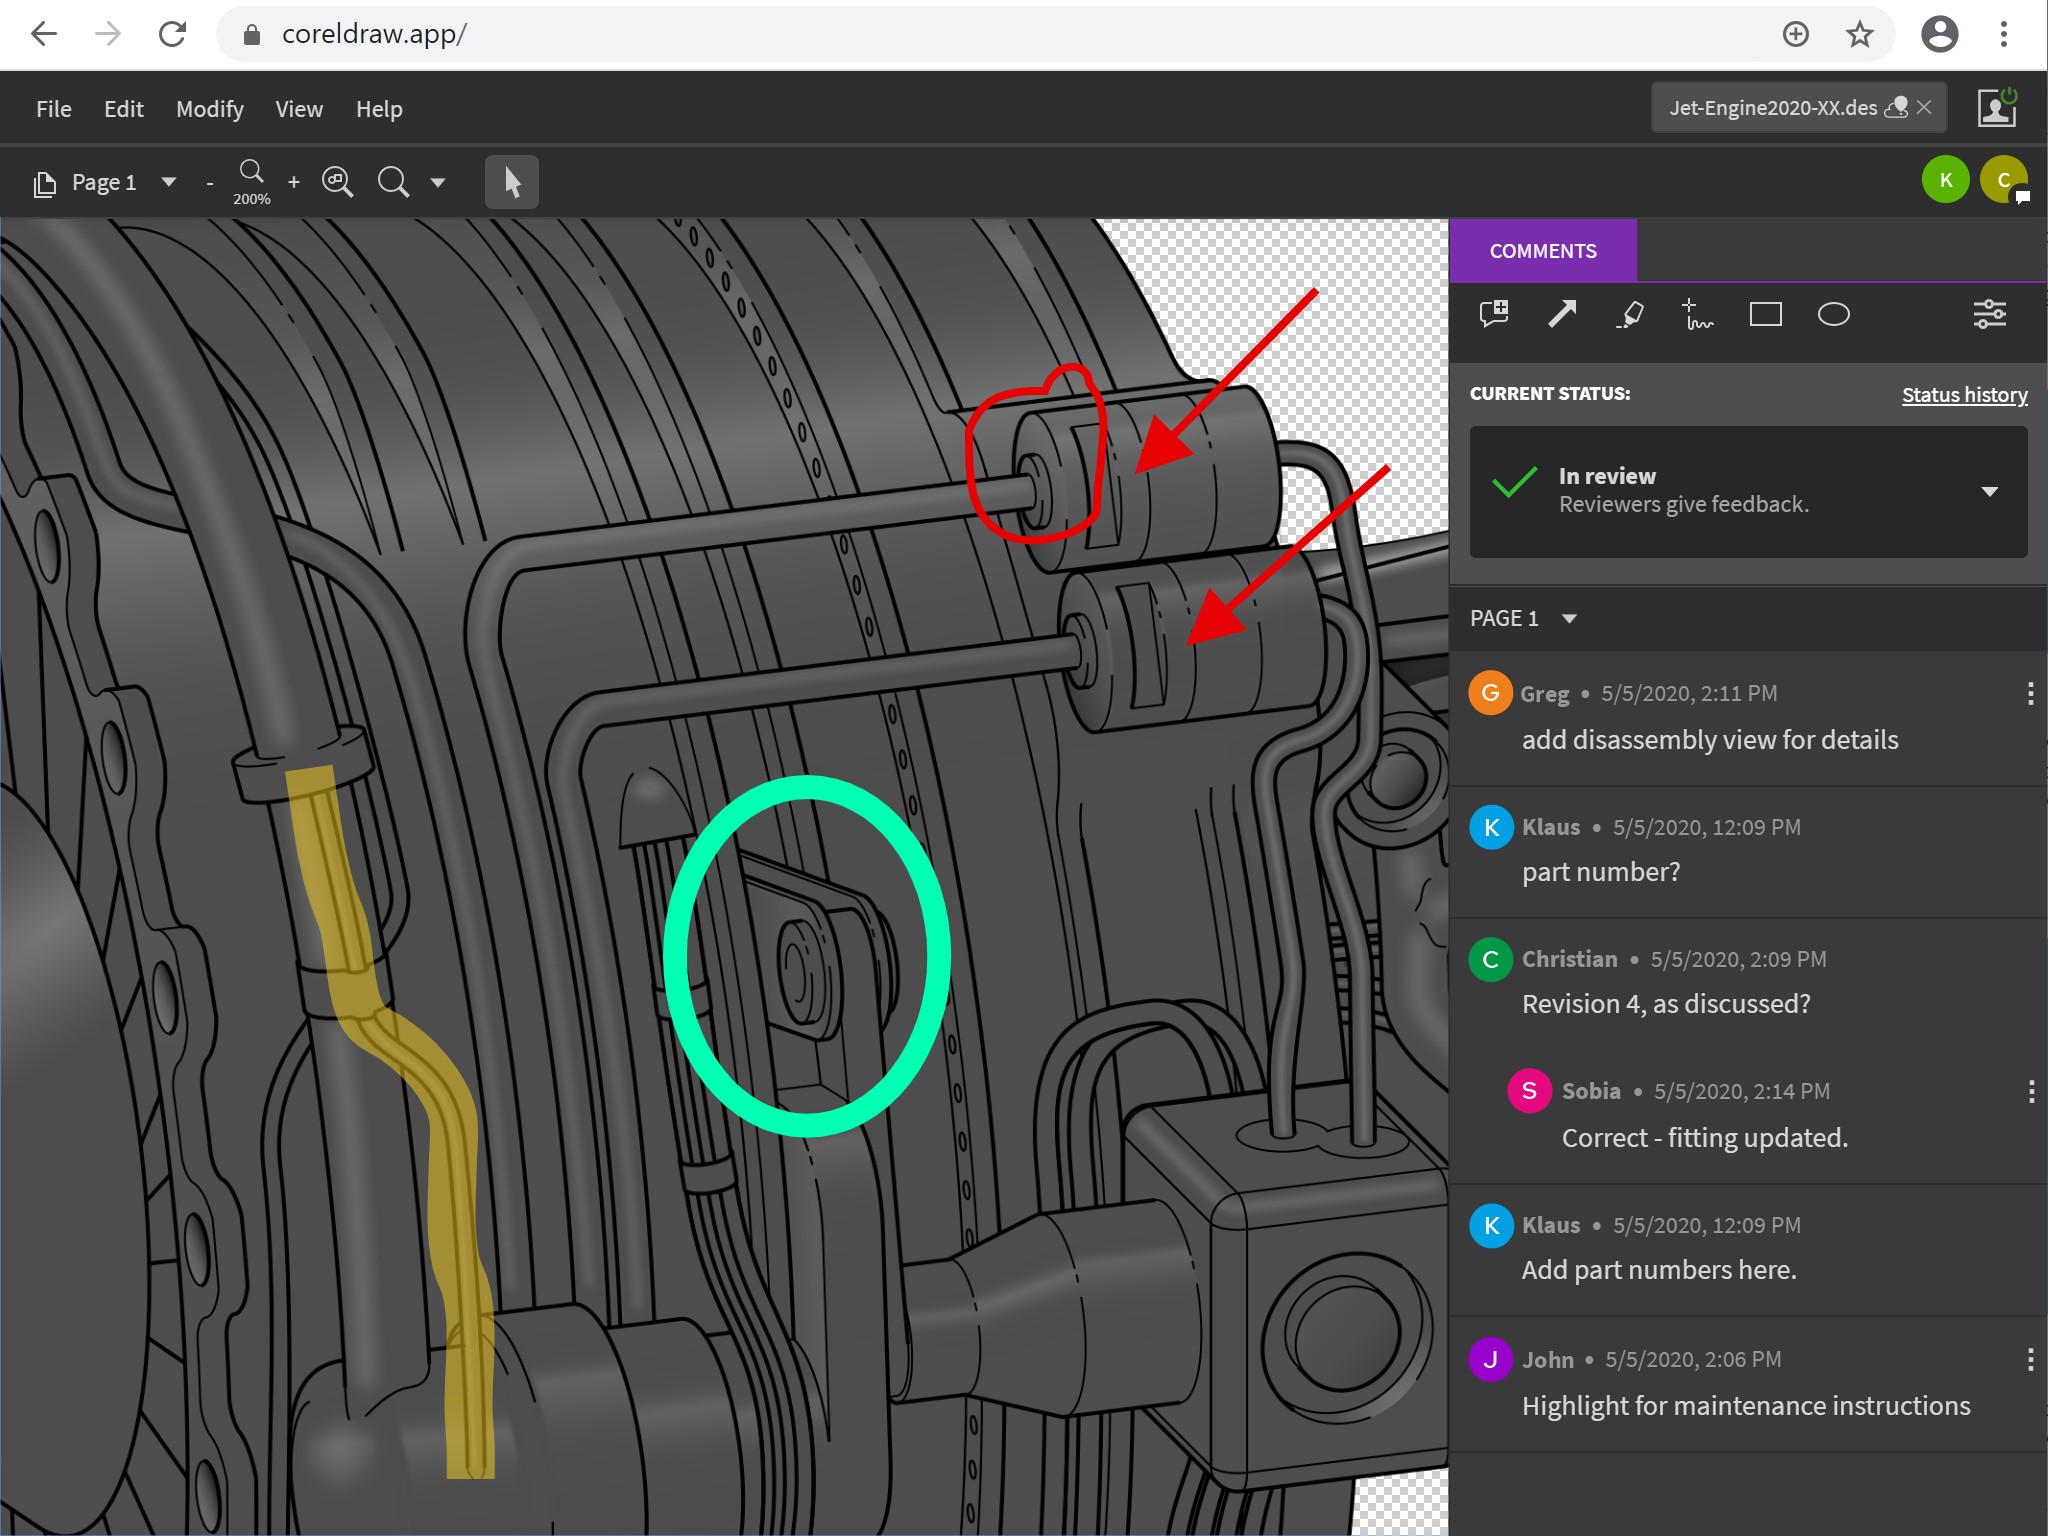Toggle the current In review status
This screenshot has height=1536, width=2048.
point(1988,489)
